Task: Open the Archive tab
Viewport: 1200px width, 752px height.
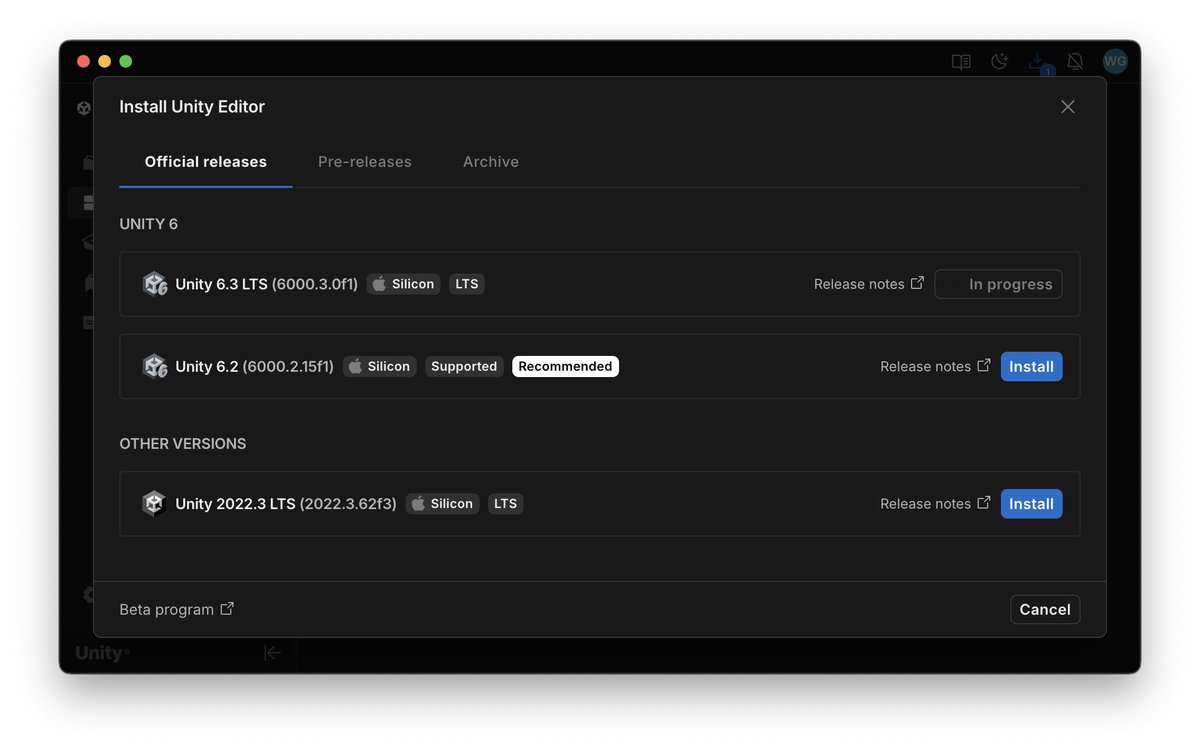Action: (491, 162)
